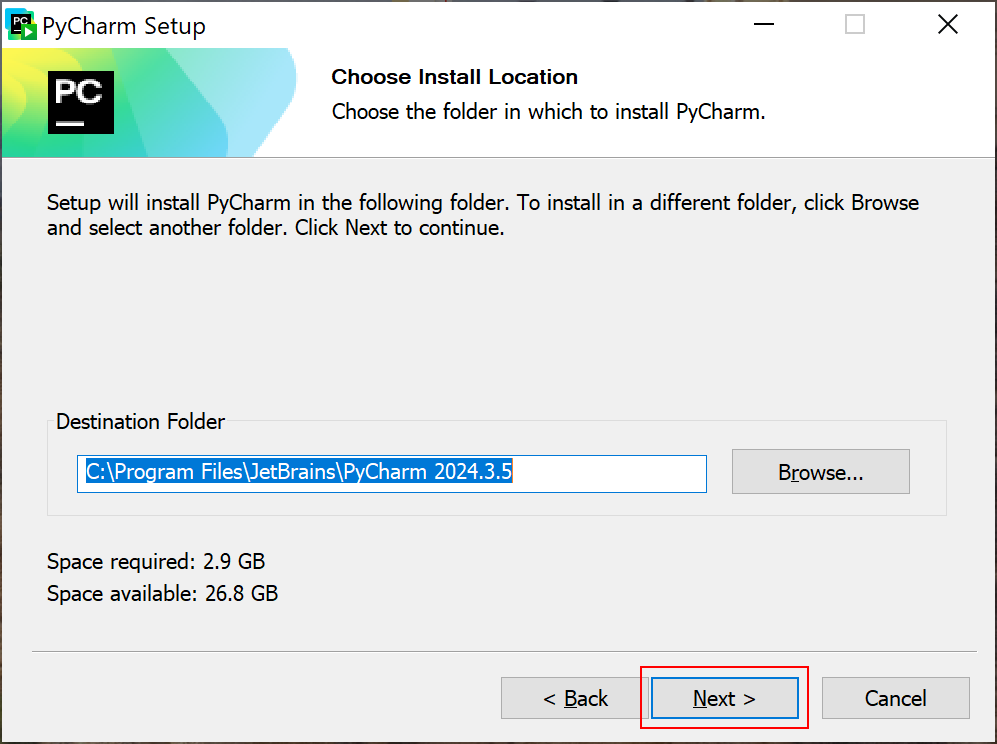Click the black PC logo in header
Image resolution: width=997 pixels, height=744 pixels.
pos(81,102)
